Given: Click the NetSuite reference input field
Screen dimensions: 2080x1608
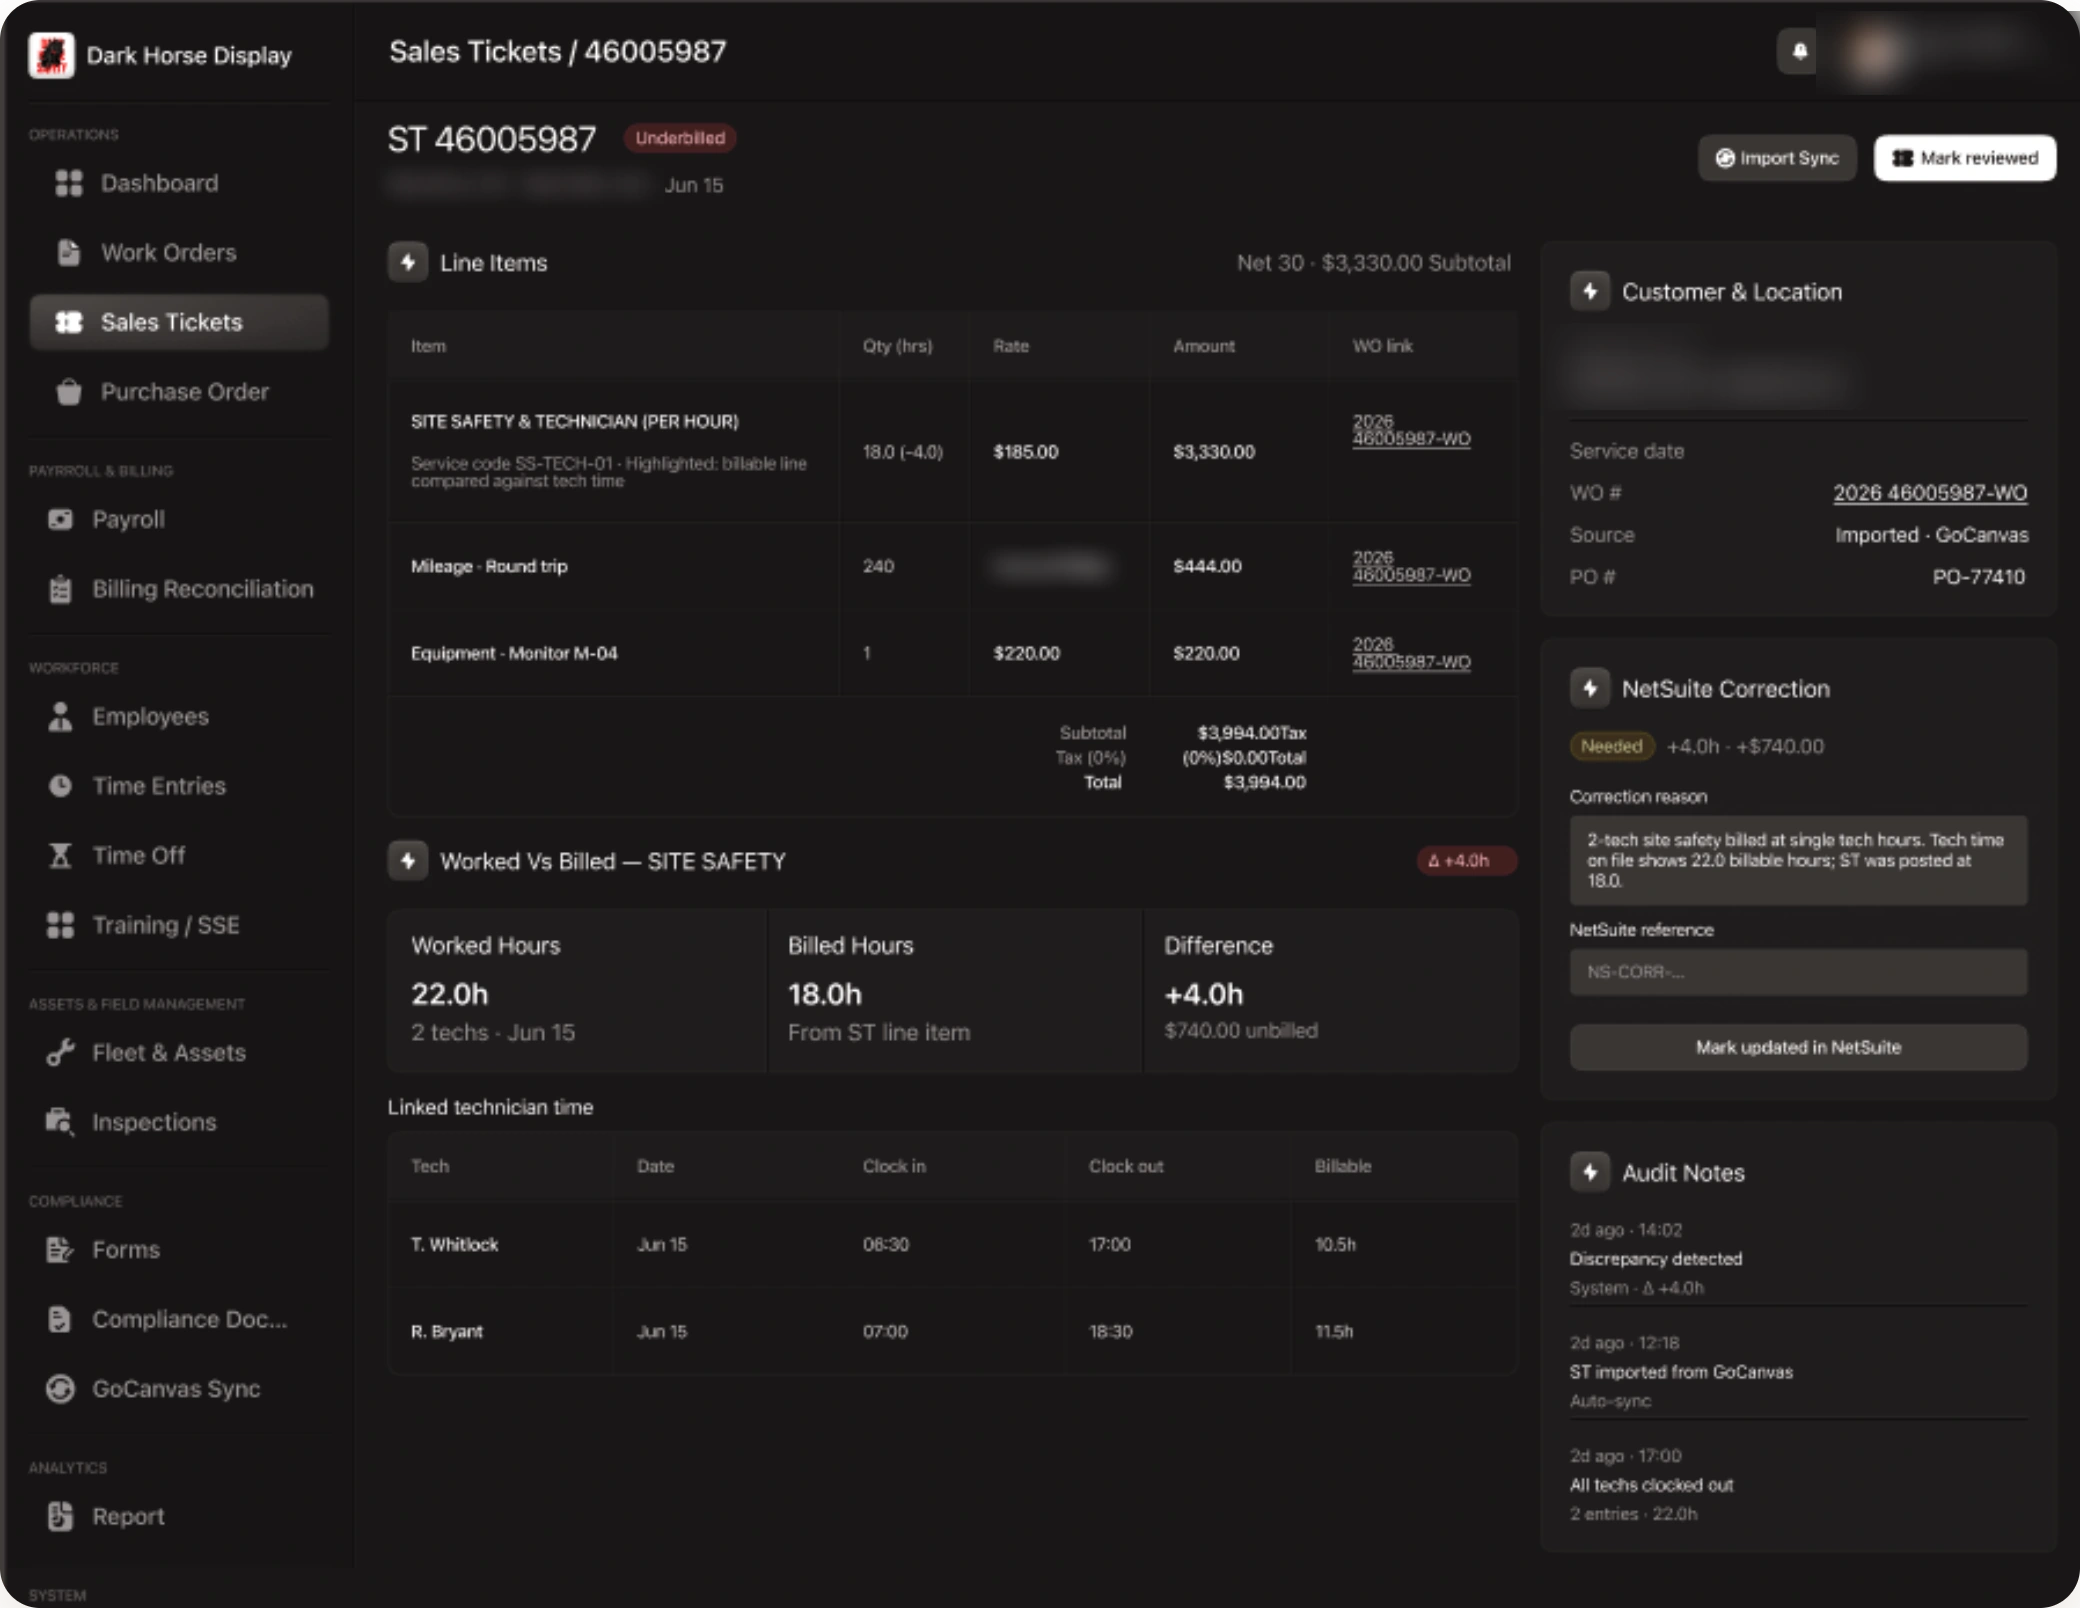Looking at the screenshot, I should coord(1798,972).
